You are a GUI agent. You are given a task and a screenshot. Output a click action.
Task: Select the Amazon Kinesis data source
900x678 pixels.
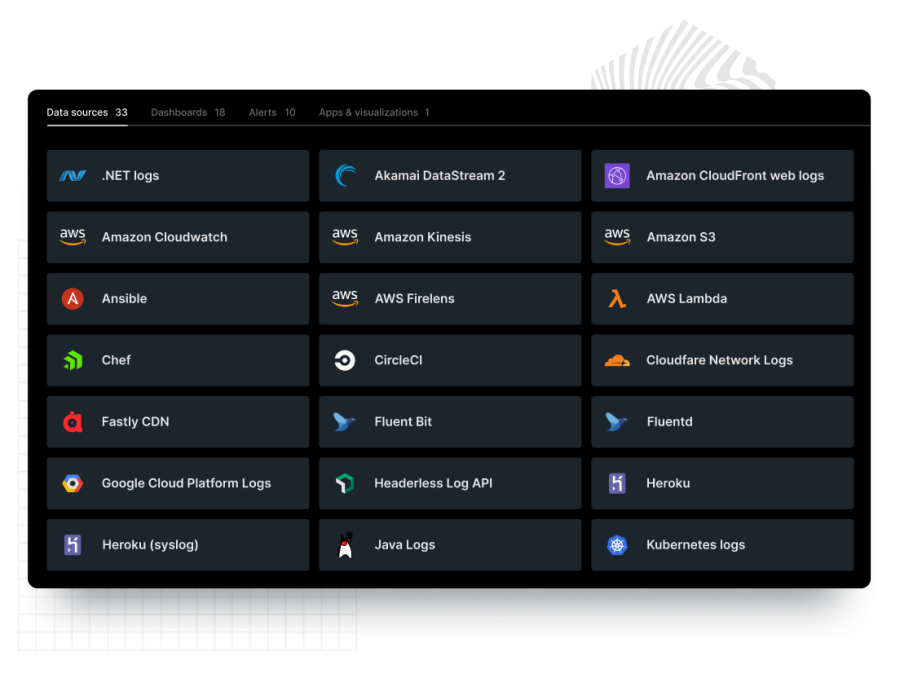click(450, 237)
